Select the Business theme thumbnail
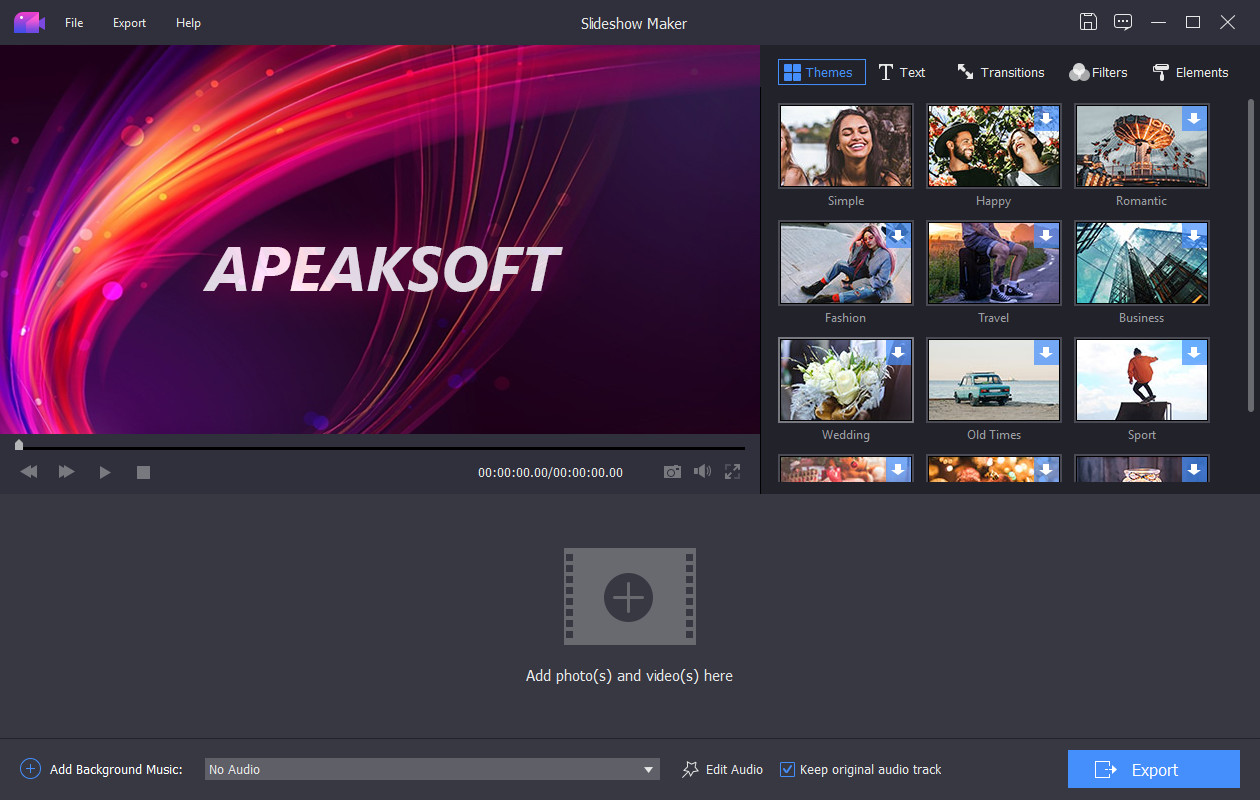1260x800 pixels. pyautogui.click(x=1141, y=263)
